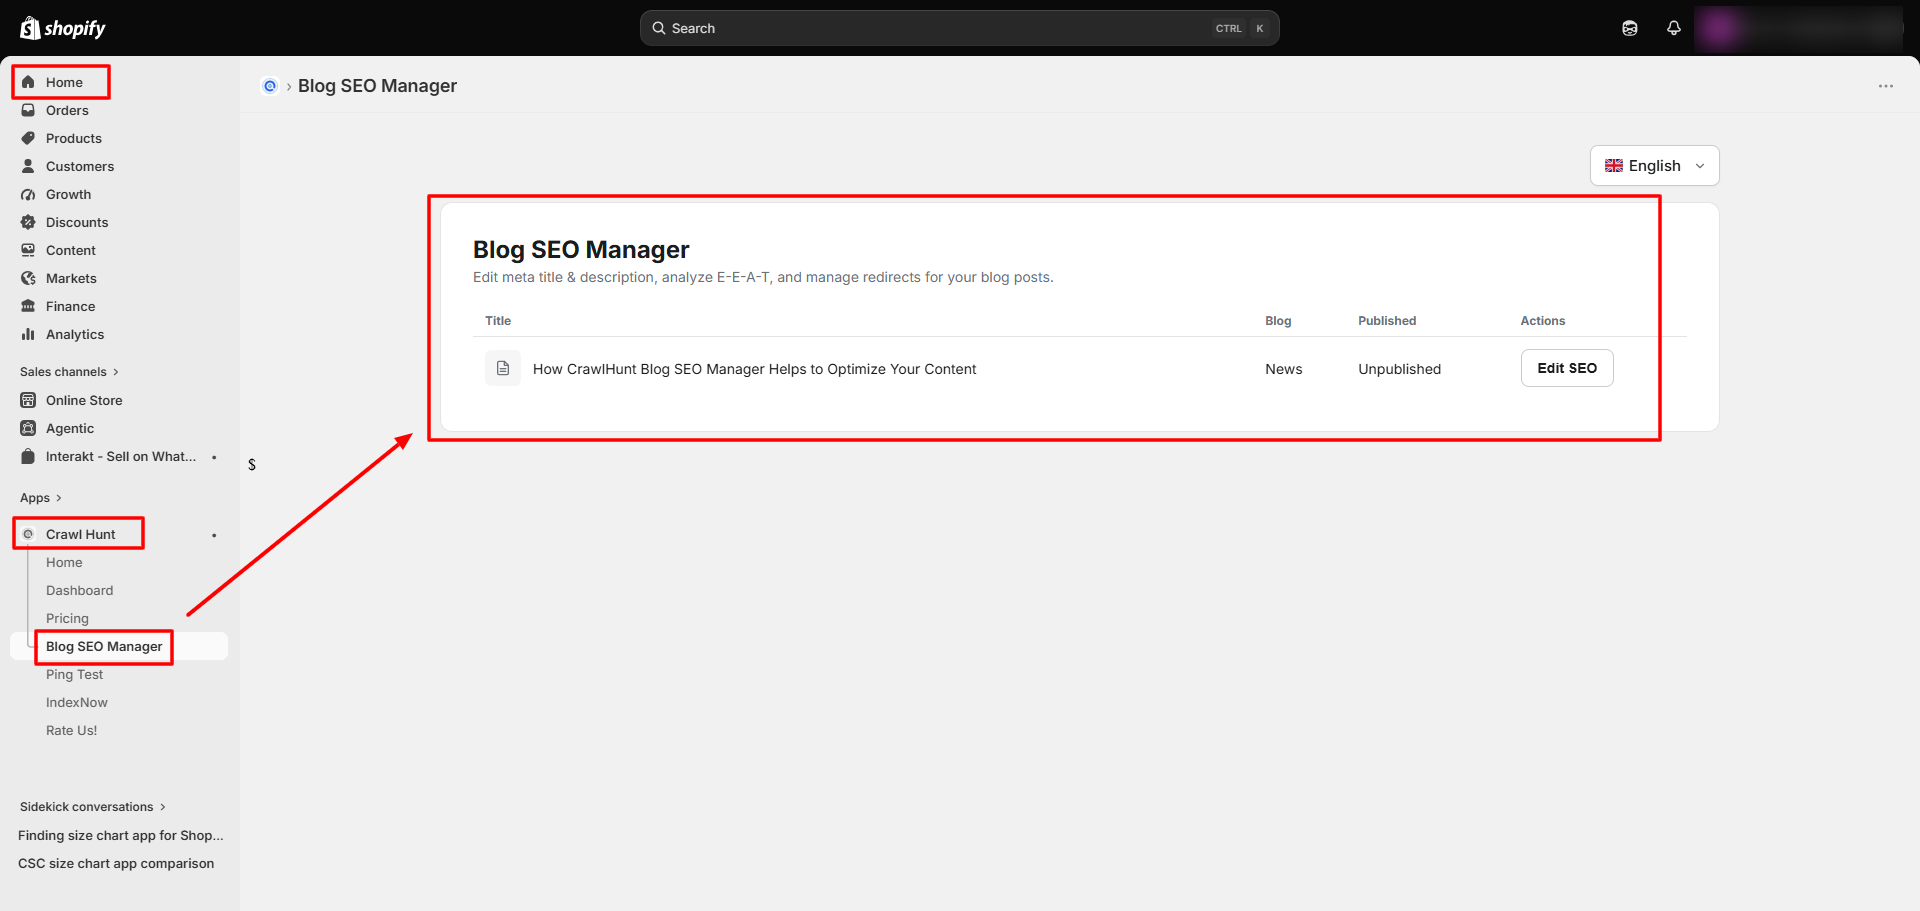Open 'CSC size chart app comparison' conversation
This screenshot has height=911, width=1920.
116,864
